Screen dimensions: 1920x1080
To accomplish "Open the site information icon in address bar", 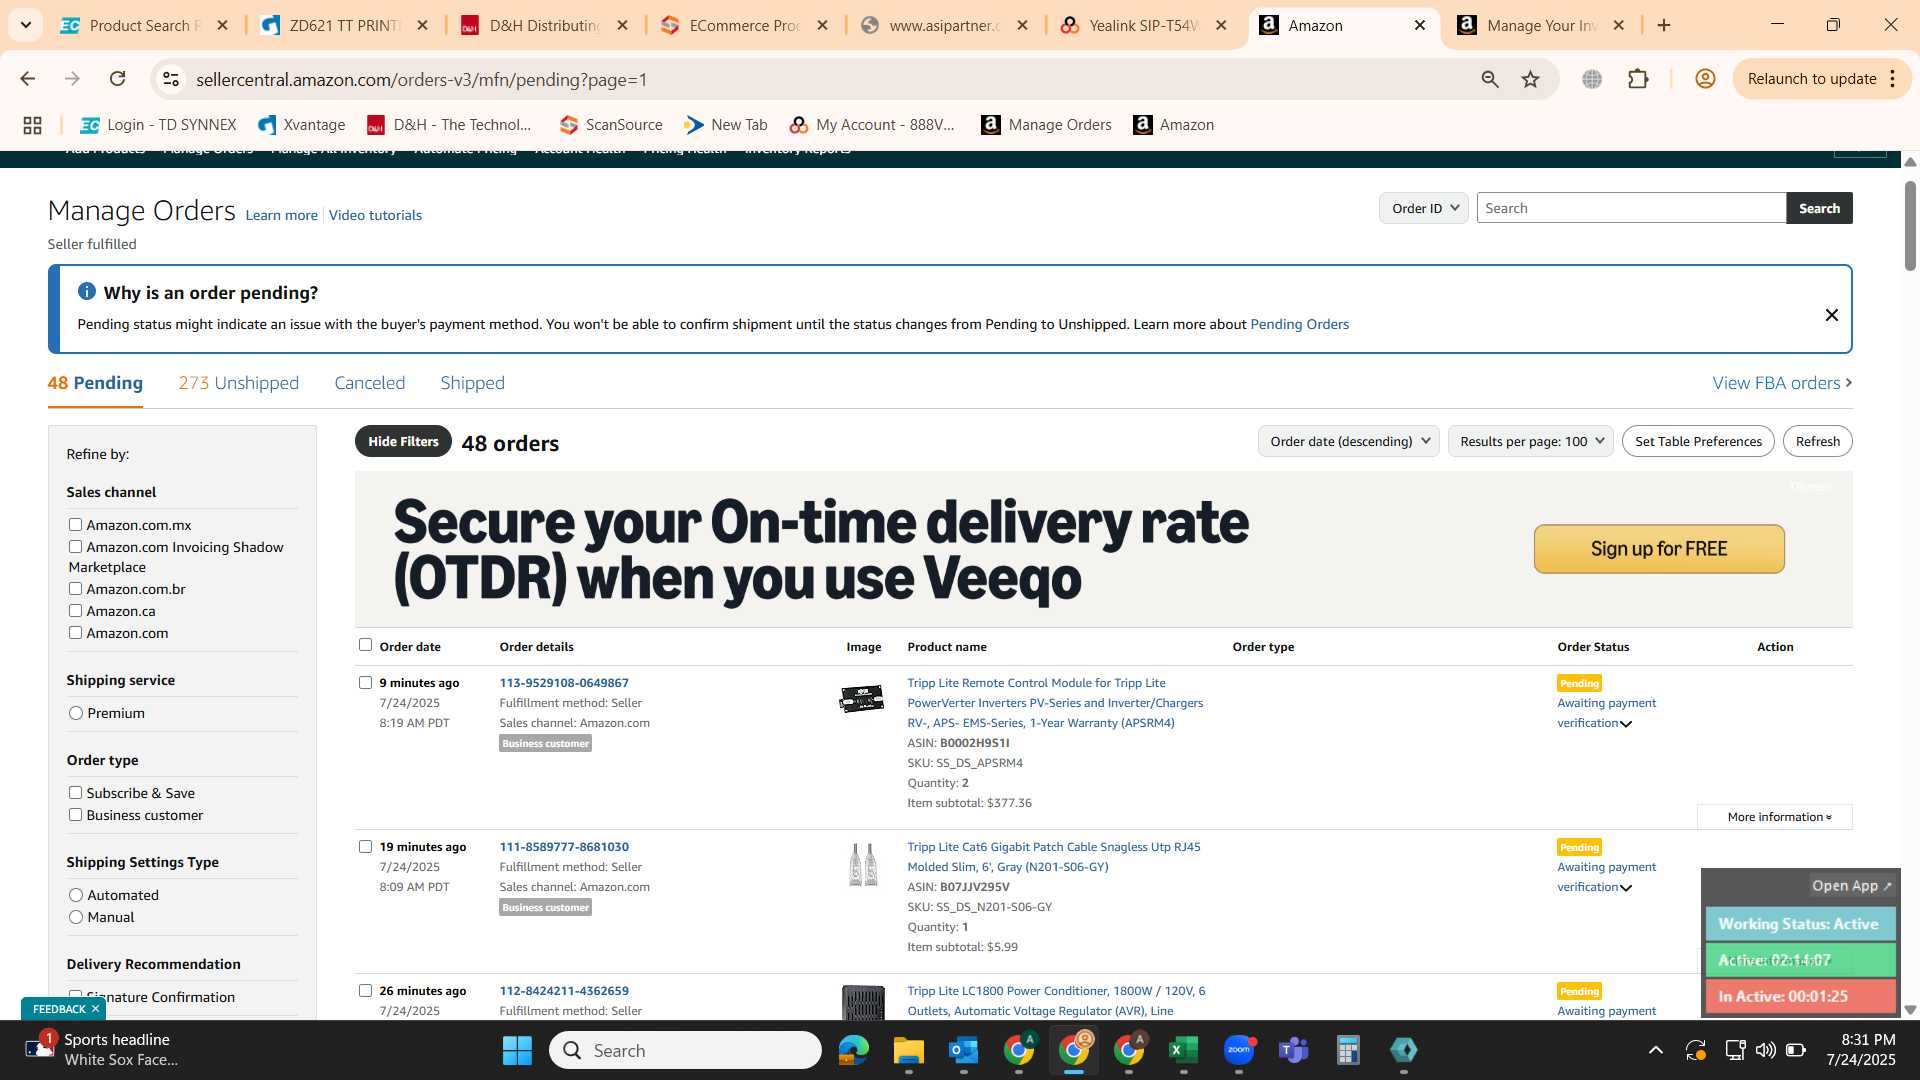I will click(171, 79).
